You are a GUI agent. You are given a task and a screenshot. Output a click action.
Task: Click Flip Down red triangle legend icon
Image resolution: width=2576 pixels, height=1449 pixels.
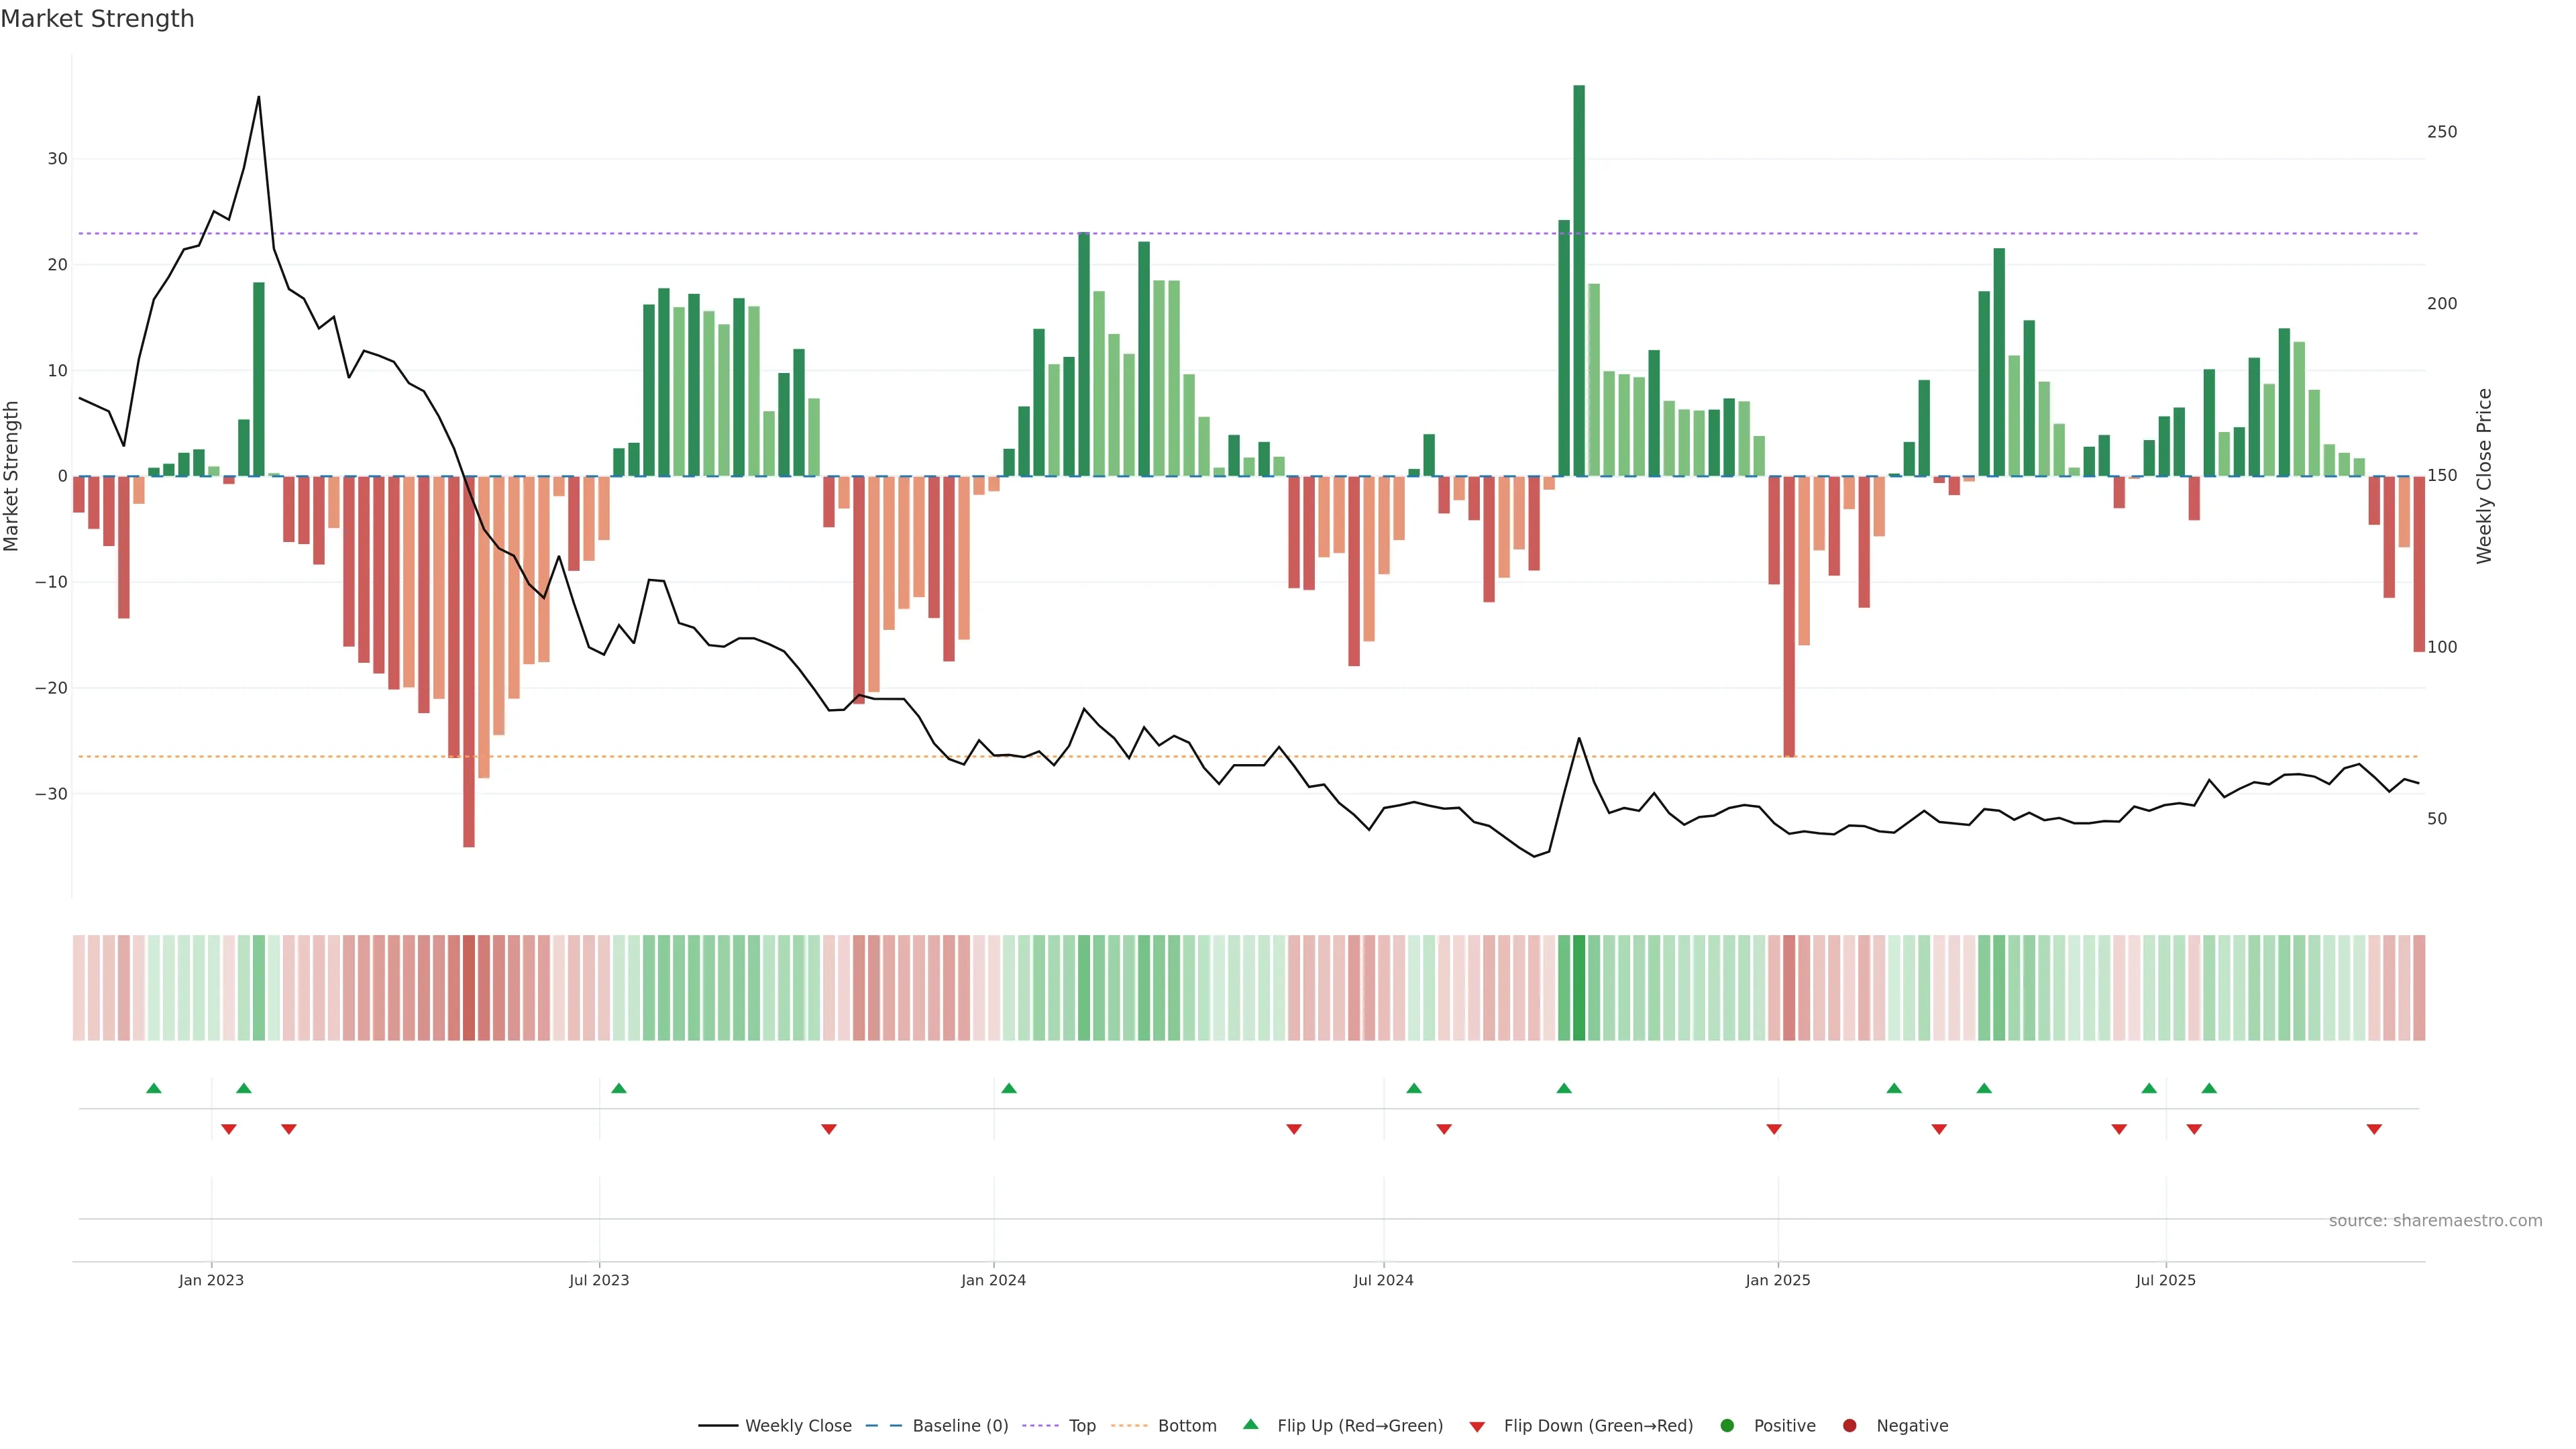pos(1477,1427)
